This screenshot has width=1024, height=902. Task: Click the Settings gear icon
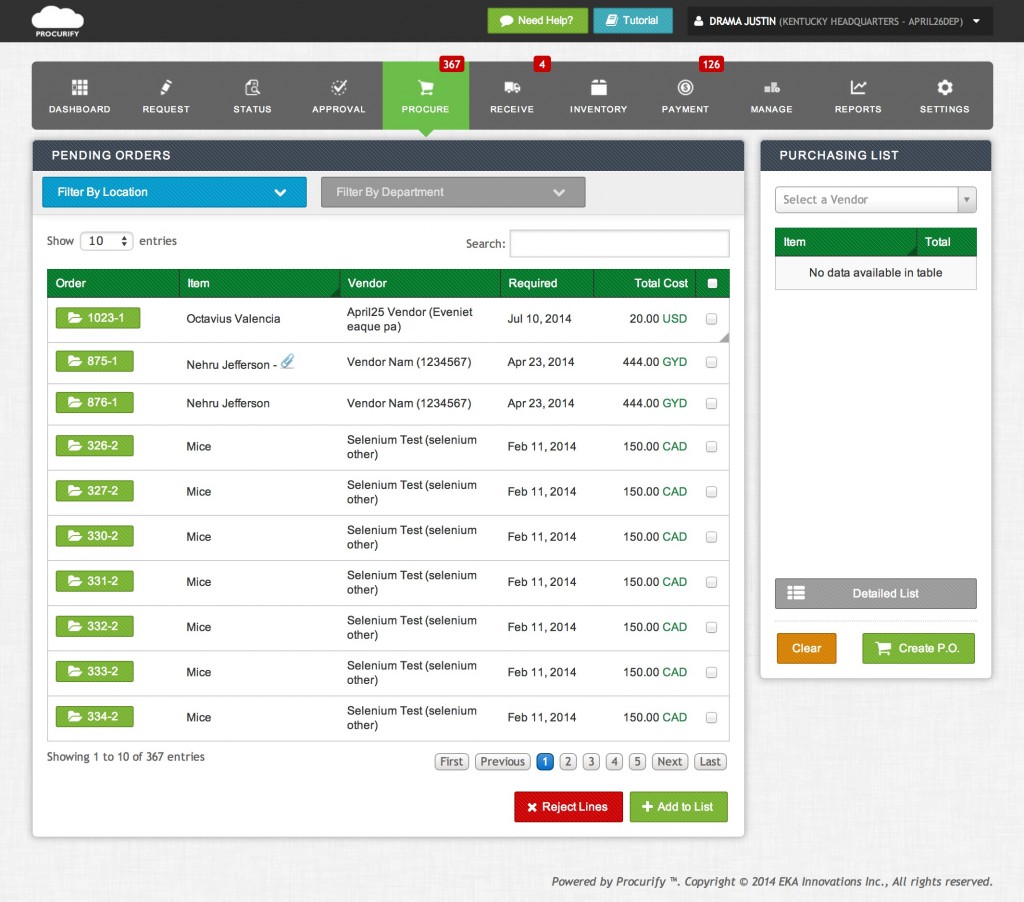point(945,88)
